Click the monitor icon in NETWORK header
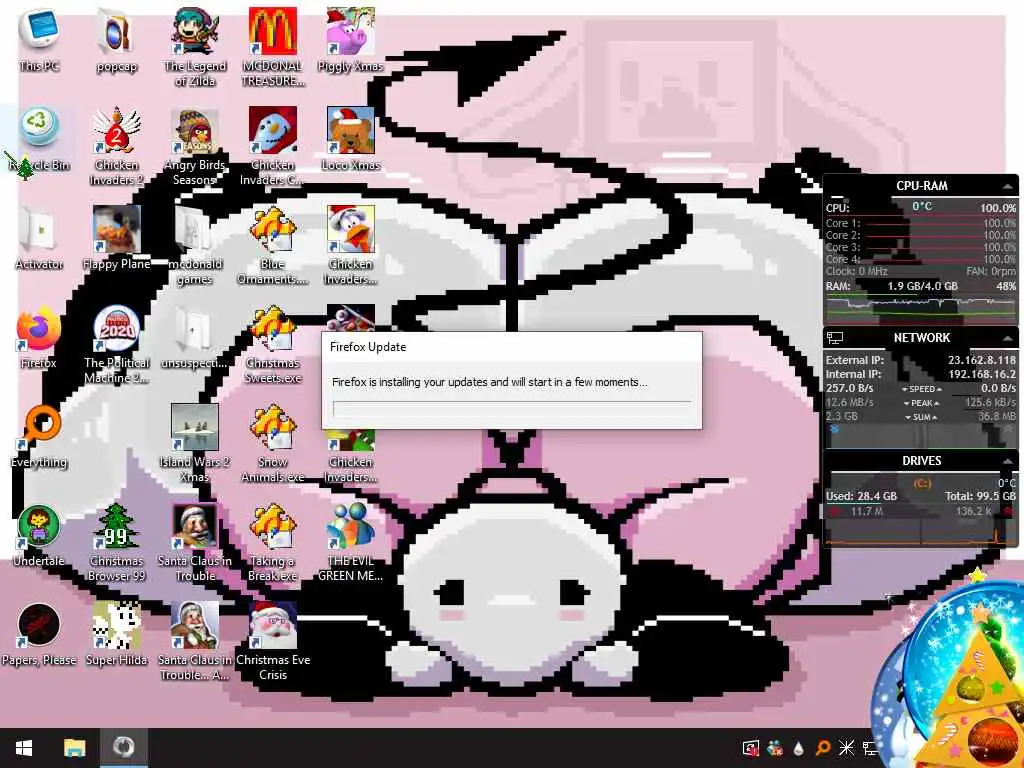The height and width of the screenshot is (768, 1024). pyautogui.click(x=835, y=338)
